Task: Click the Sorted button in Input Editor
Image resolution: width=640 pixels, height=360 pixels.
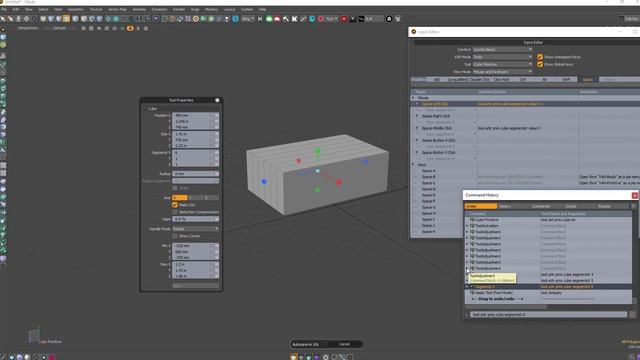Action: (587, 80)
